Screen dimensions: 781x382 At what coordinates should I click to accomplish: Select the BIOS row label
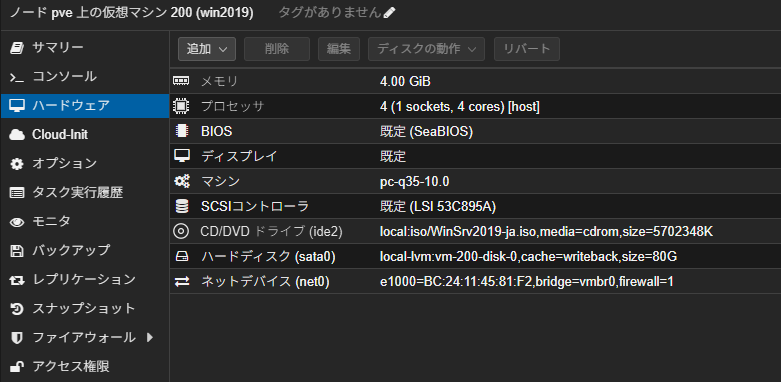pyautogui.click(x=217, y=131)
